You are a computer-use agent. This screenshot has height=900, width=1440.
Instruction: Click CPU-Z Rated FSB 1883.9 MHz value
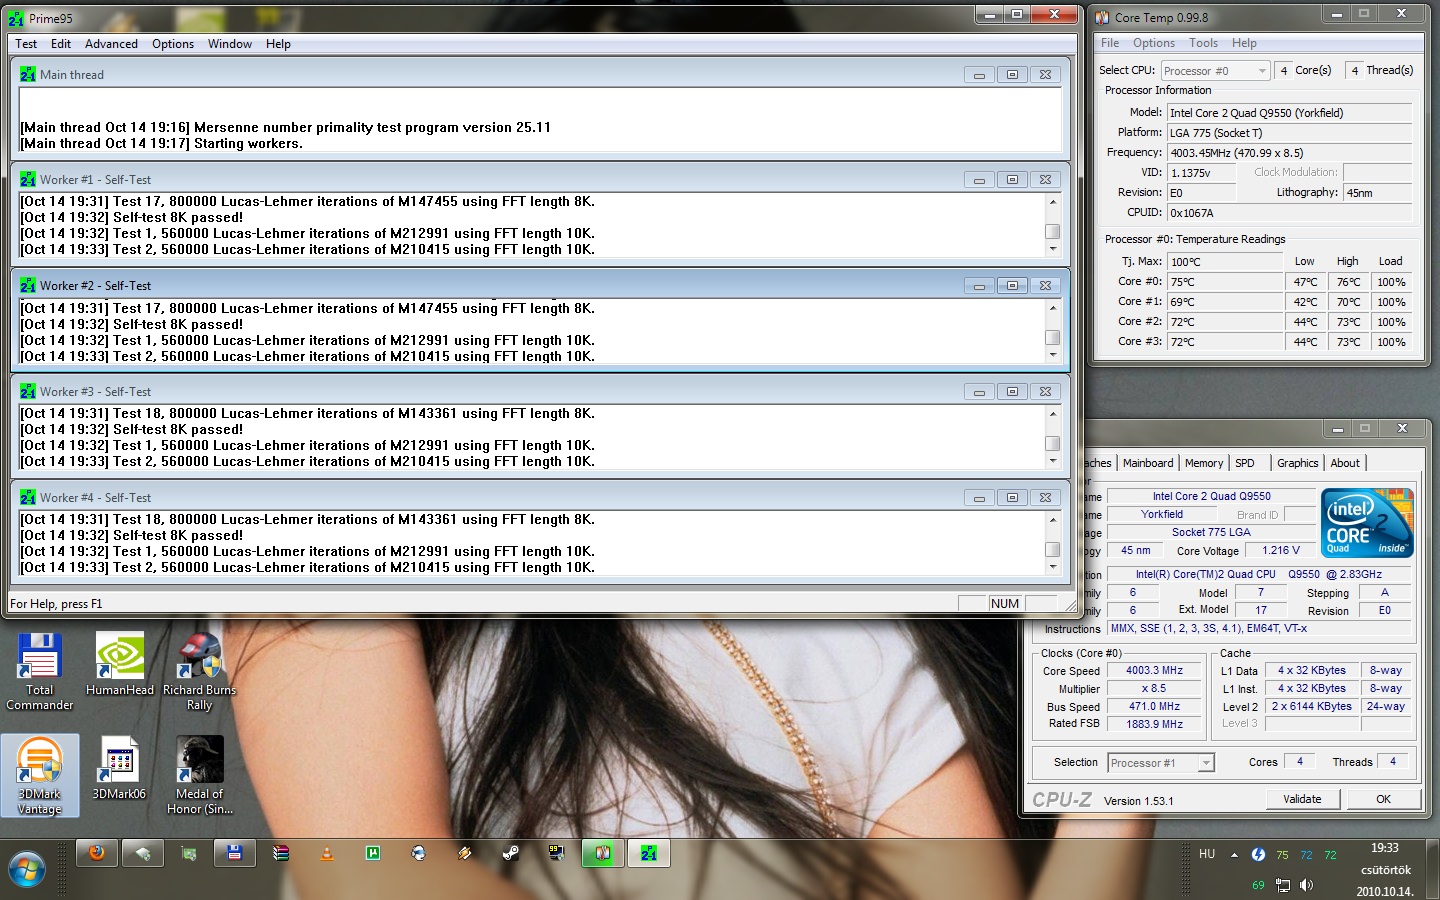point(1154,724)
